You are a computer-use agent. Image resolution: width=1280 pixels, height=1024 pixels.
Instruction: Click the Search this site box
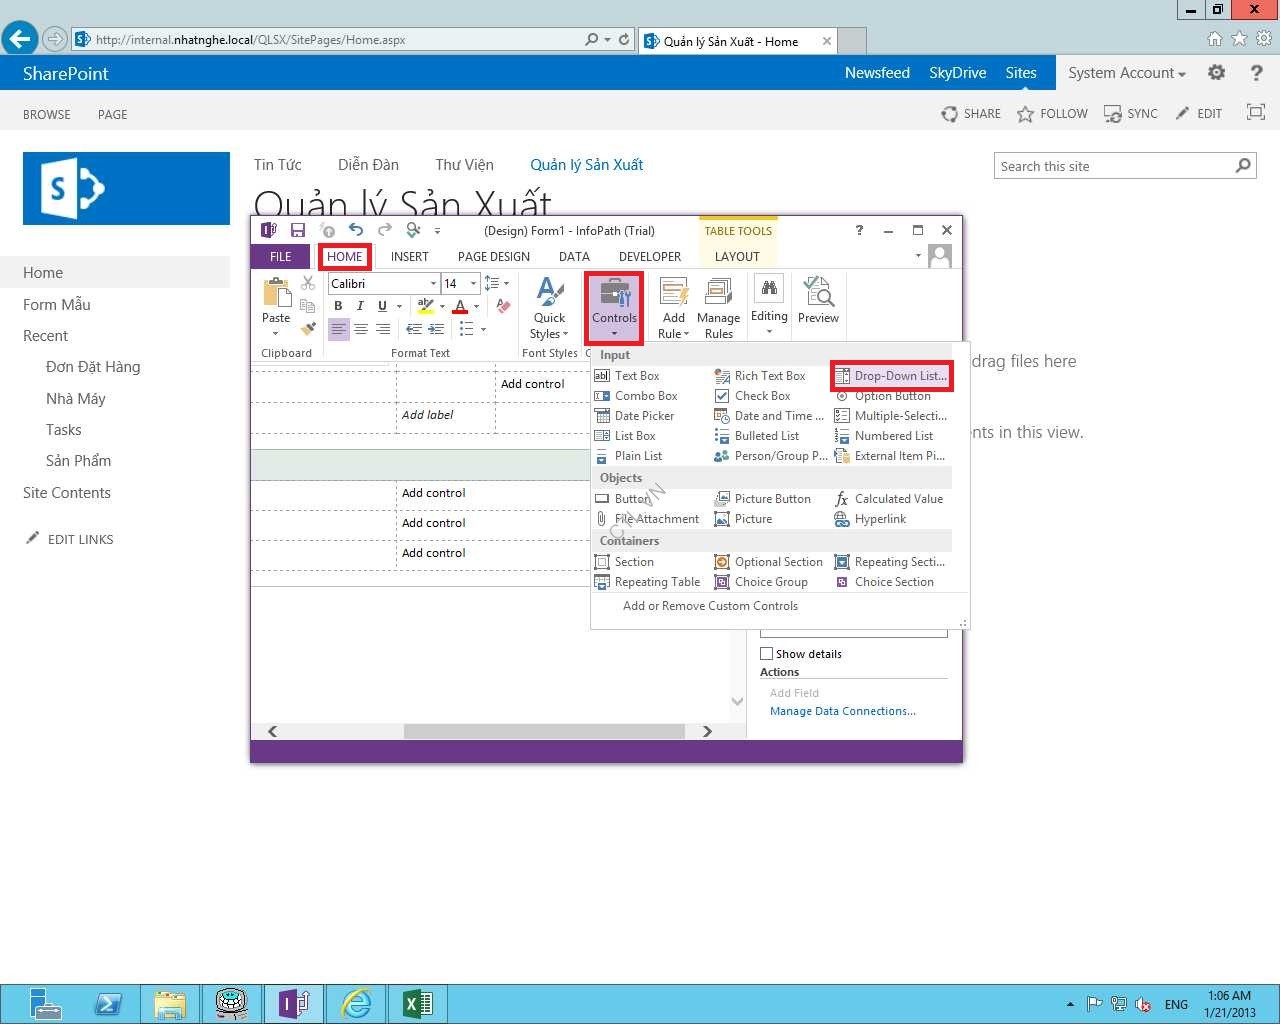click(x=1114, y=166)
